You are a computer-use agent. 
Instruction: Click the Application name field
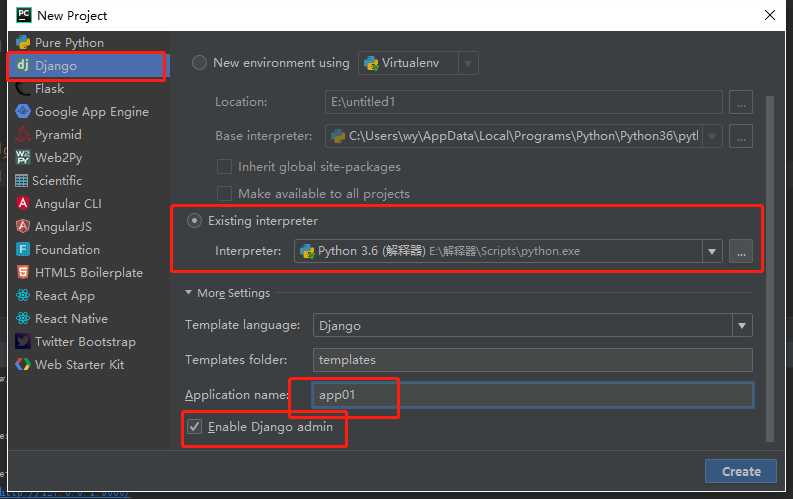(533, 395)
